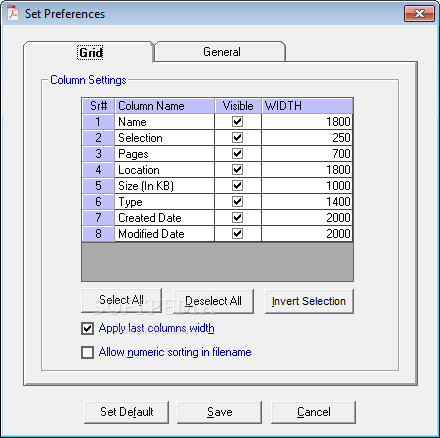This screenshot has height=438, width=440.
Task: Click the Select All button
Action: pyautogui.click(x=121, y=300)
